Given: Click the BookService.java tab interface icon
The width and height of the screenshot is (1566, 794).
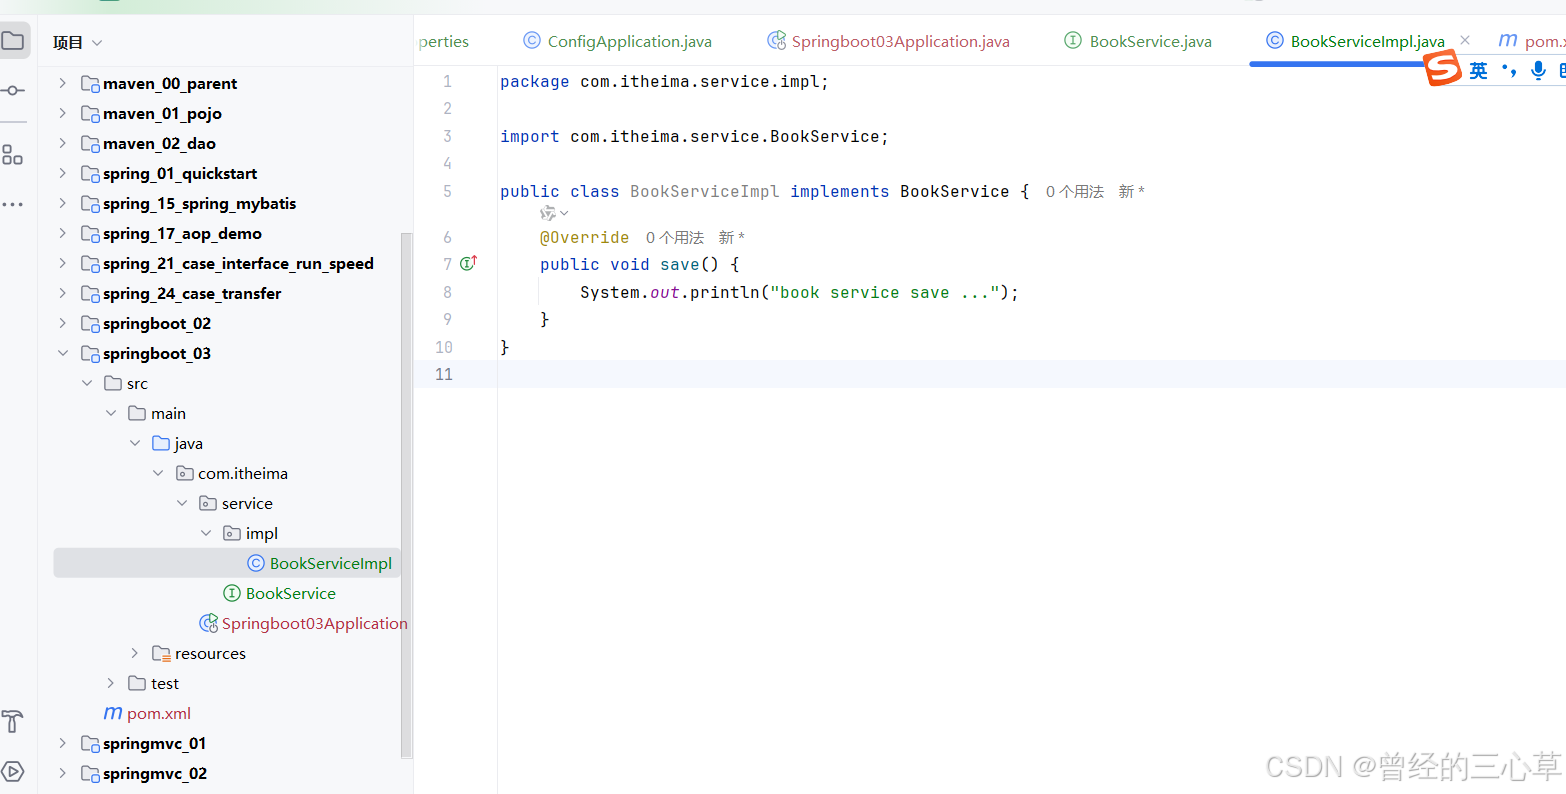Looking at the screenshot, I should [x=1073, y=41].
